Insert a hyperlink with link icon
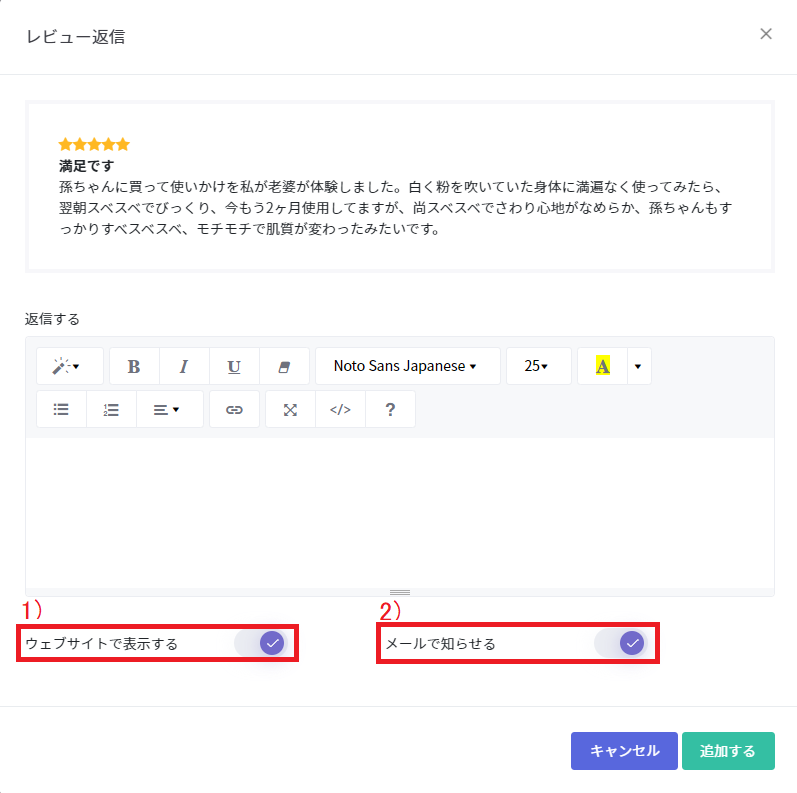 point(234,409)
